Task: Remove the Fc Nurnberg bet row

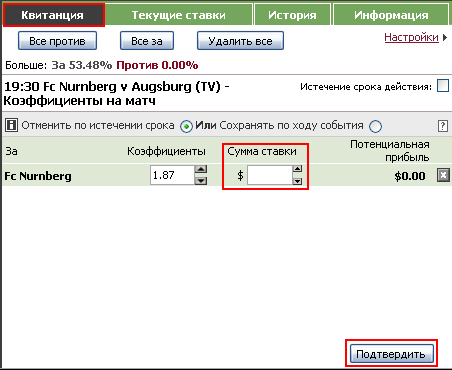Action: point(443,175)
